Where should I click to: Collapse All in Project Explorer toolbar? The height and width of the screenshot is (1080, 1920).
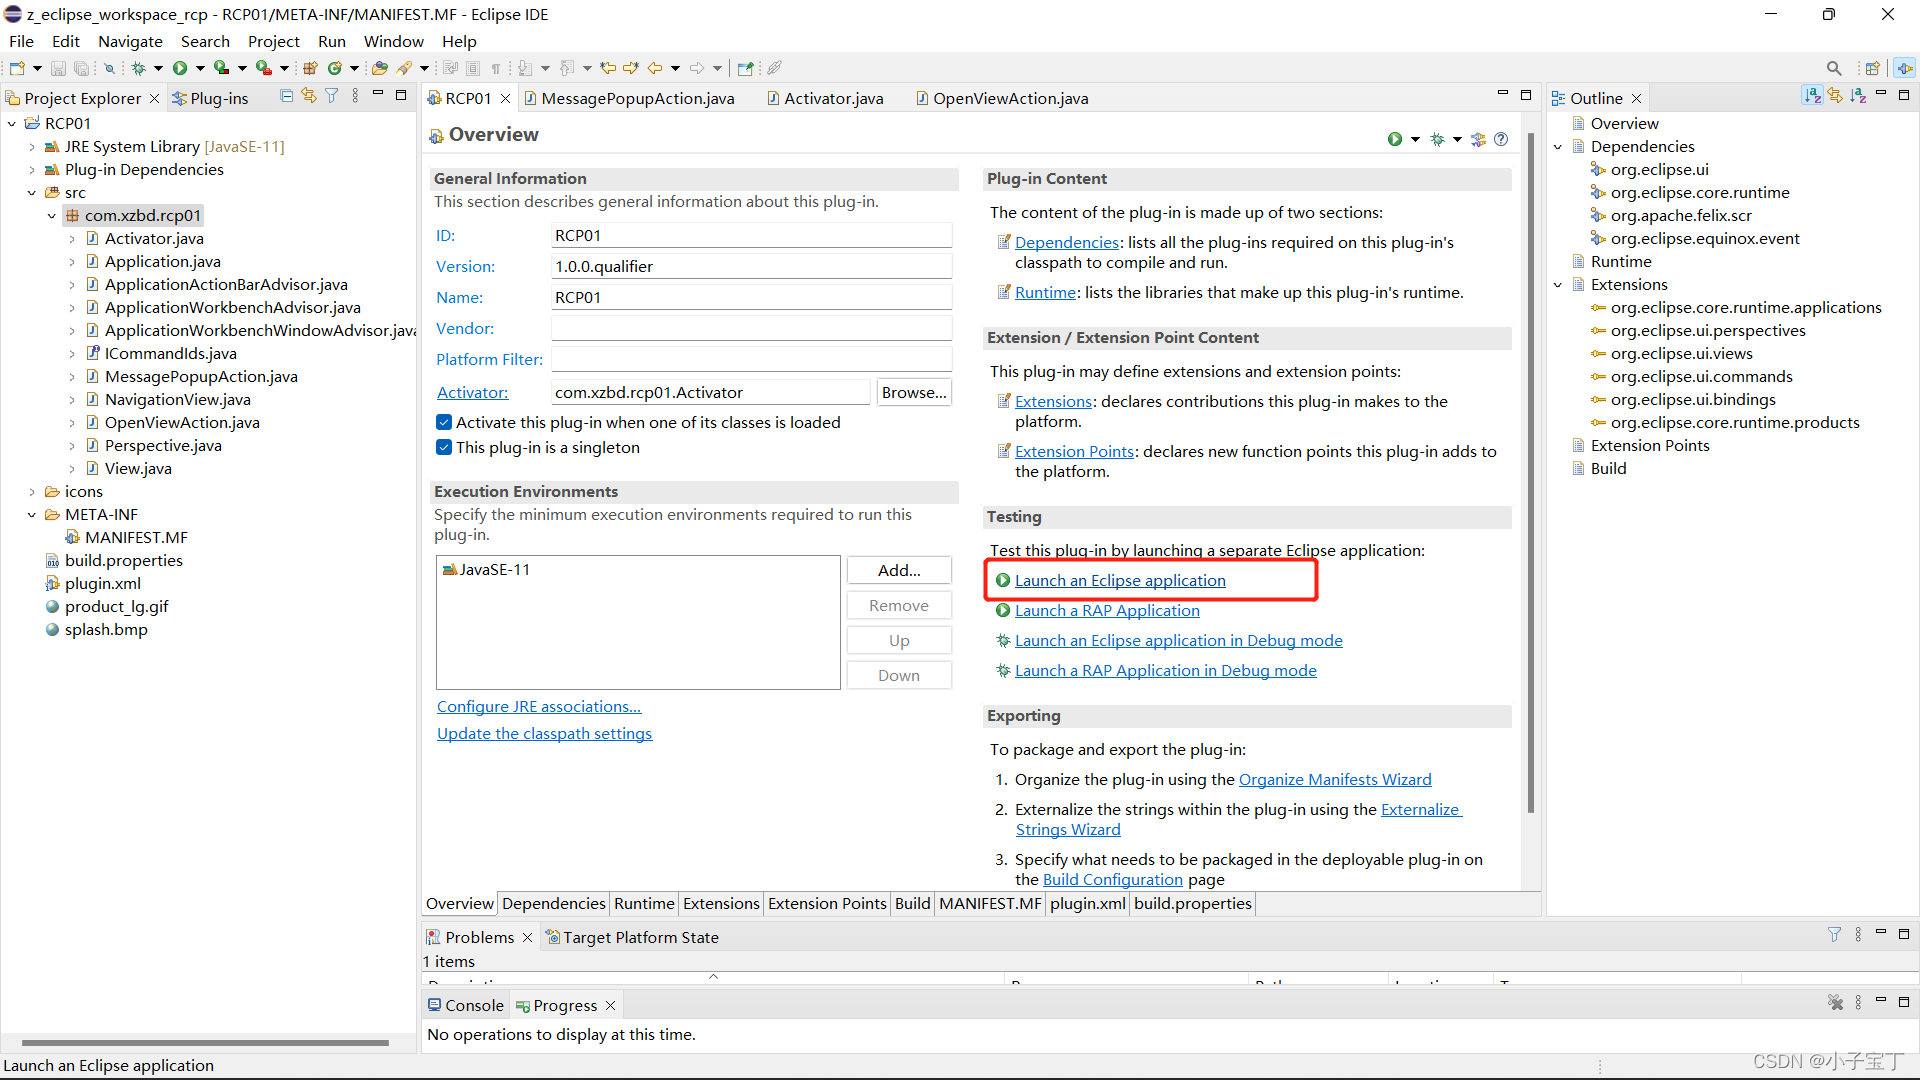[287, 96]
